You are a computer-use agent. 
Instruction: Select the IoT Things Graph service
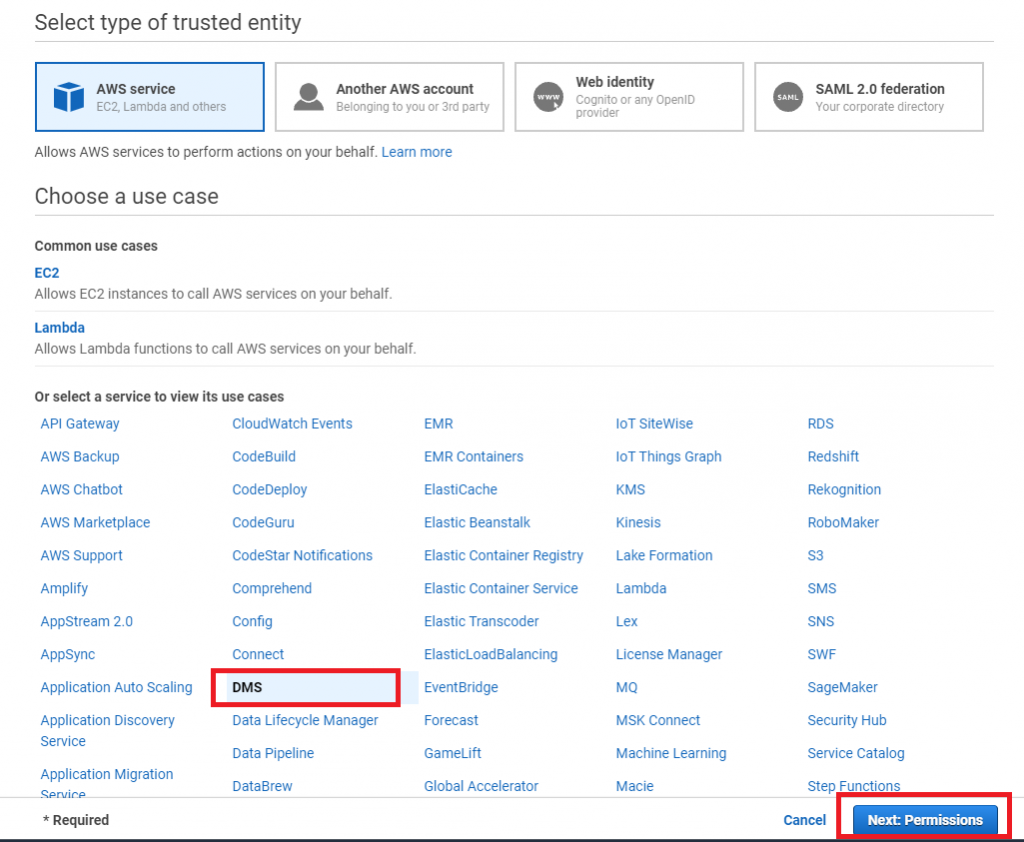coord(669,456)
